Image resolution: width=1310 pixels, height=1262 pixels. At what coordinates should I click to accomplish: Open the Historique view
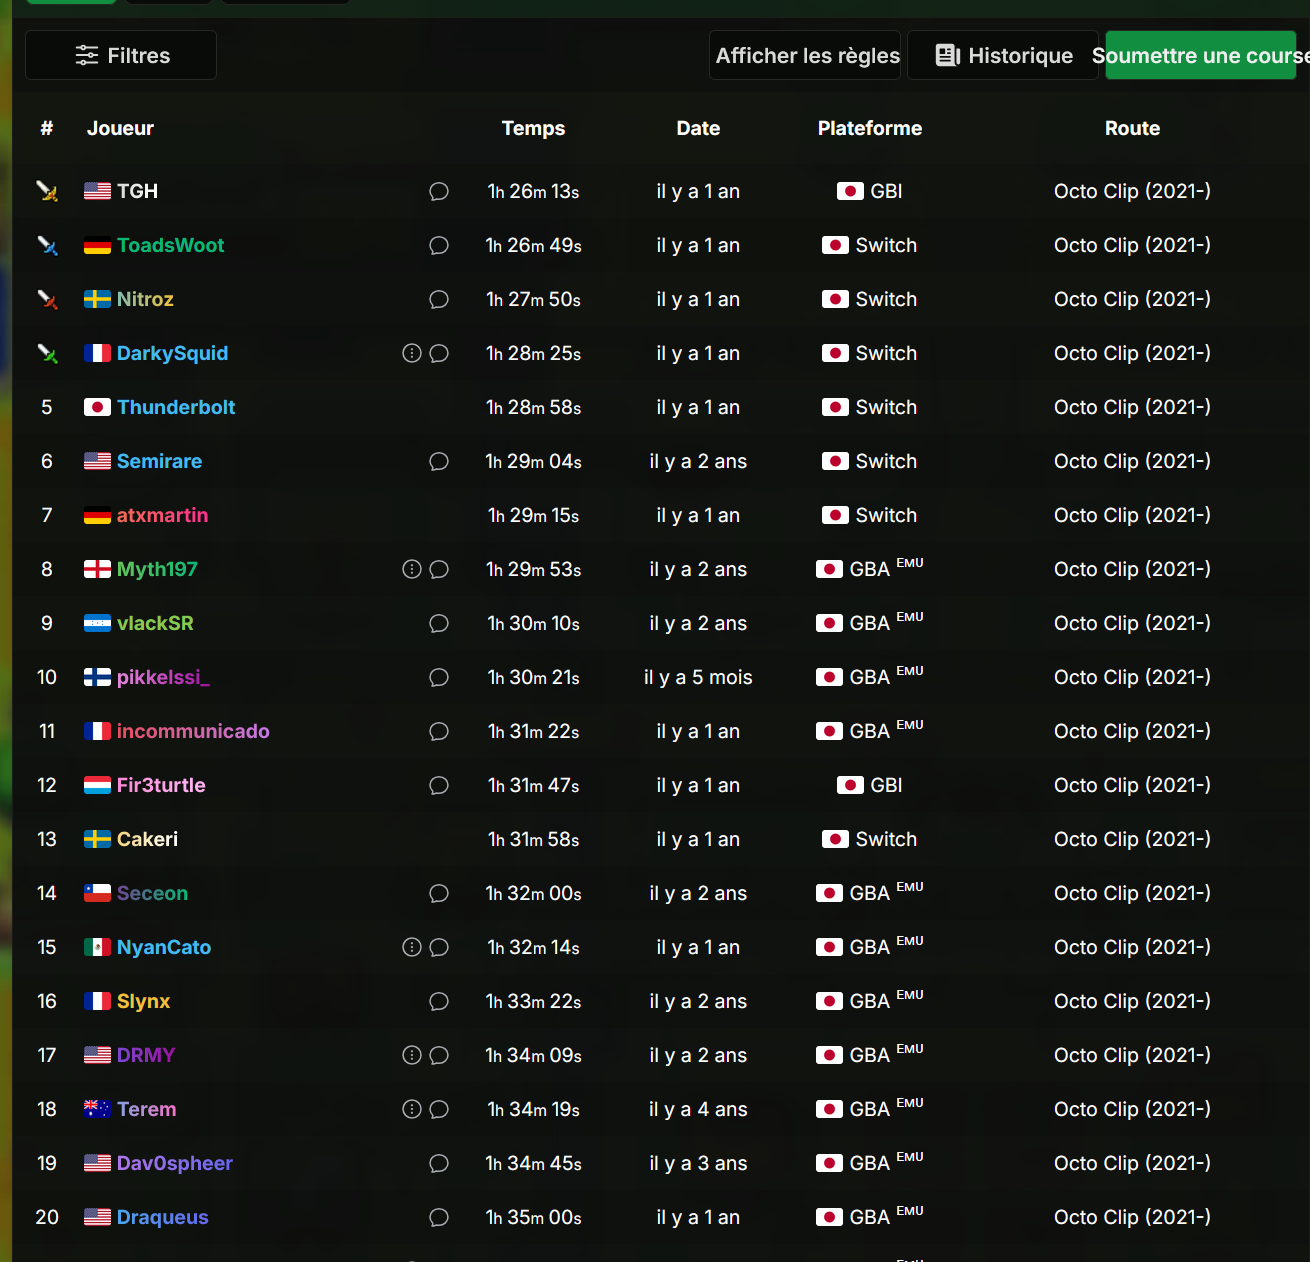(1003, 55)
